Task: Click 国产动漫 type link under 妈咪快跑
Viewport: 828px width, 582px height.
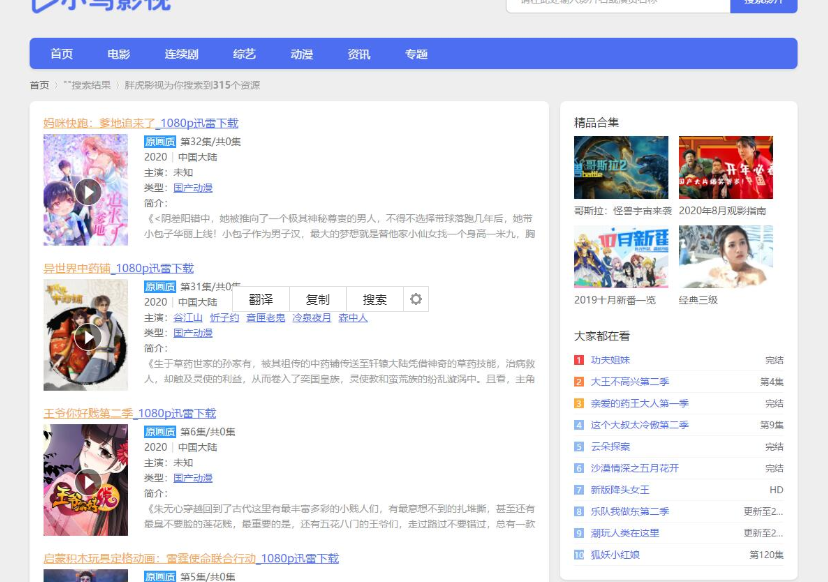Action: [x=193, y=187]
